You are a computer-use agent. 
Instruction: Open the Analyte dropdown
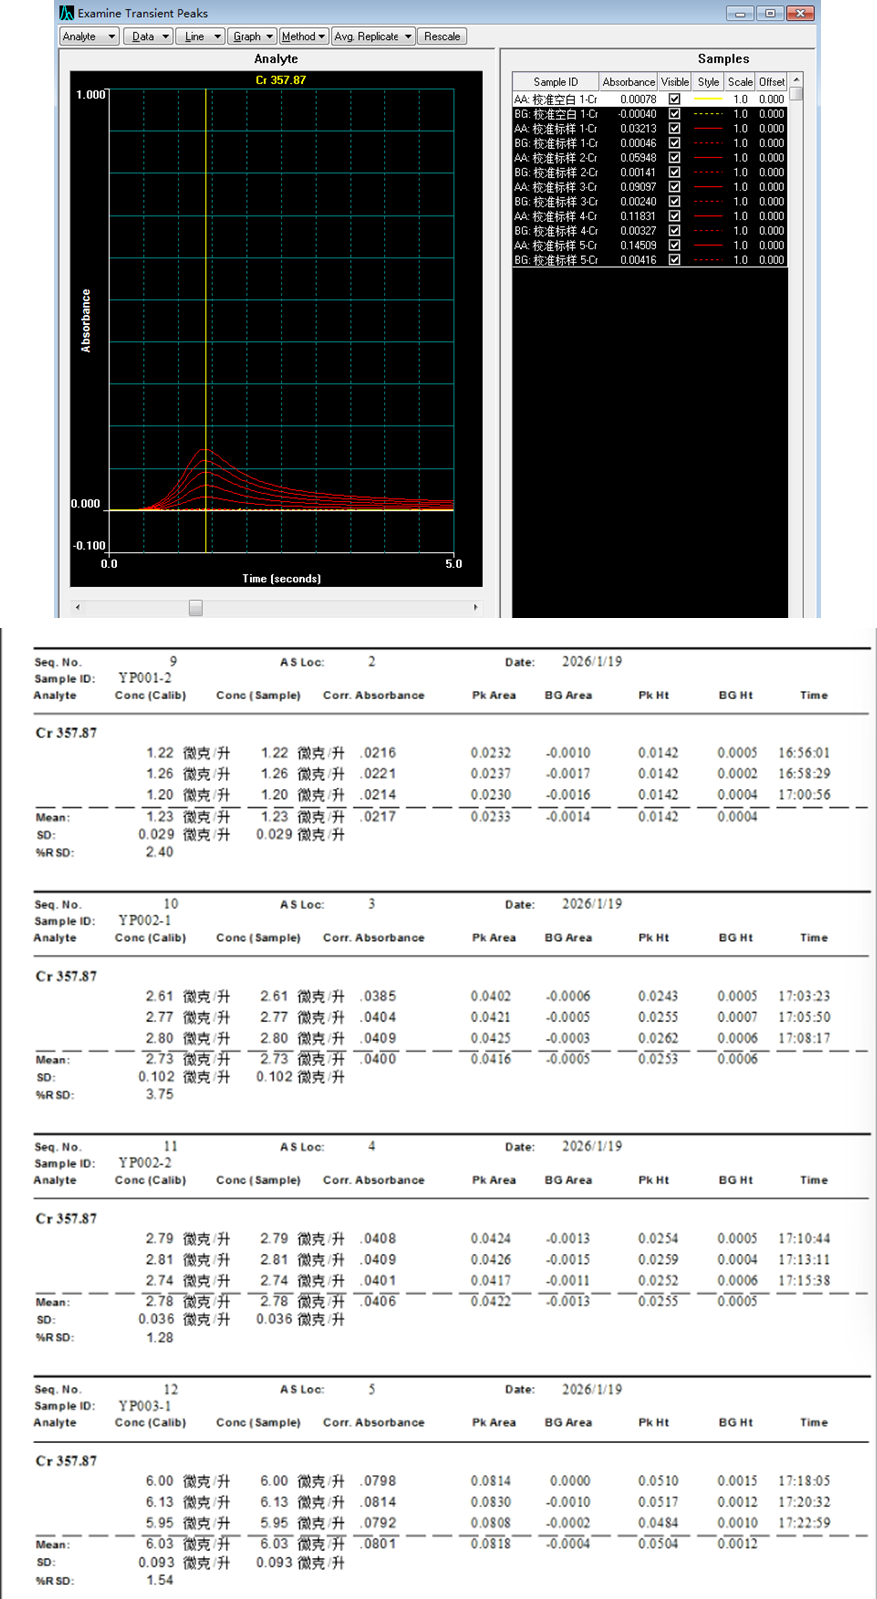coord(89,36)
